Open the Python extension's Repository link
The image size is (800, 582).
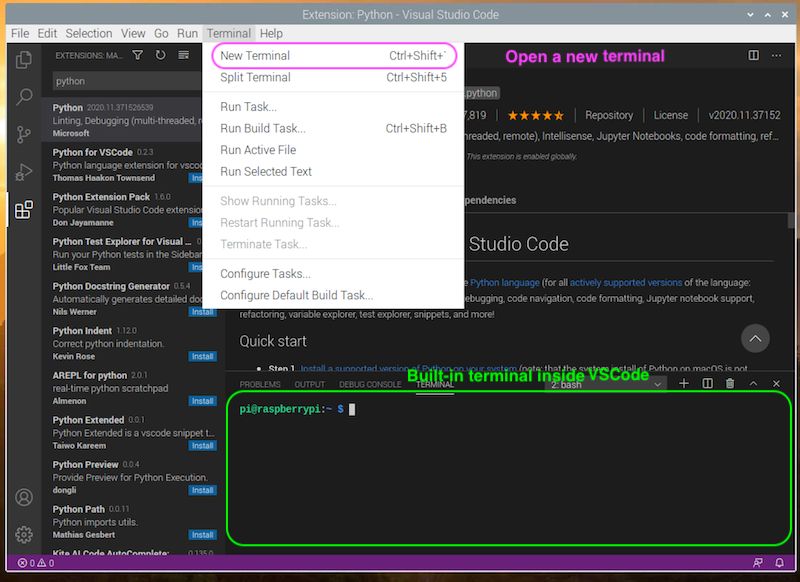(609, 115)
